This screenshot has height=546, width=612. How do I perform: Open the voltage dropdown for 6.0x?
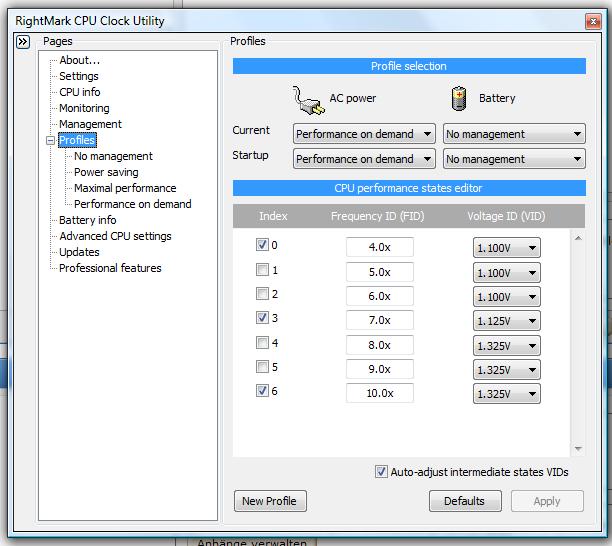click(507, 297)
